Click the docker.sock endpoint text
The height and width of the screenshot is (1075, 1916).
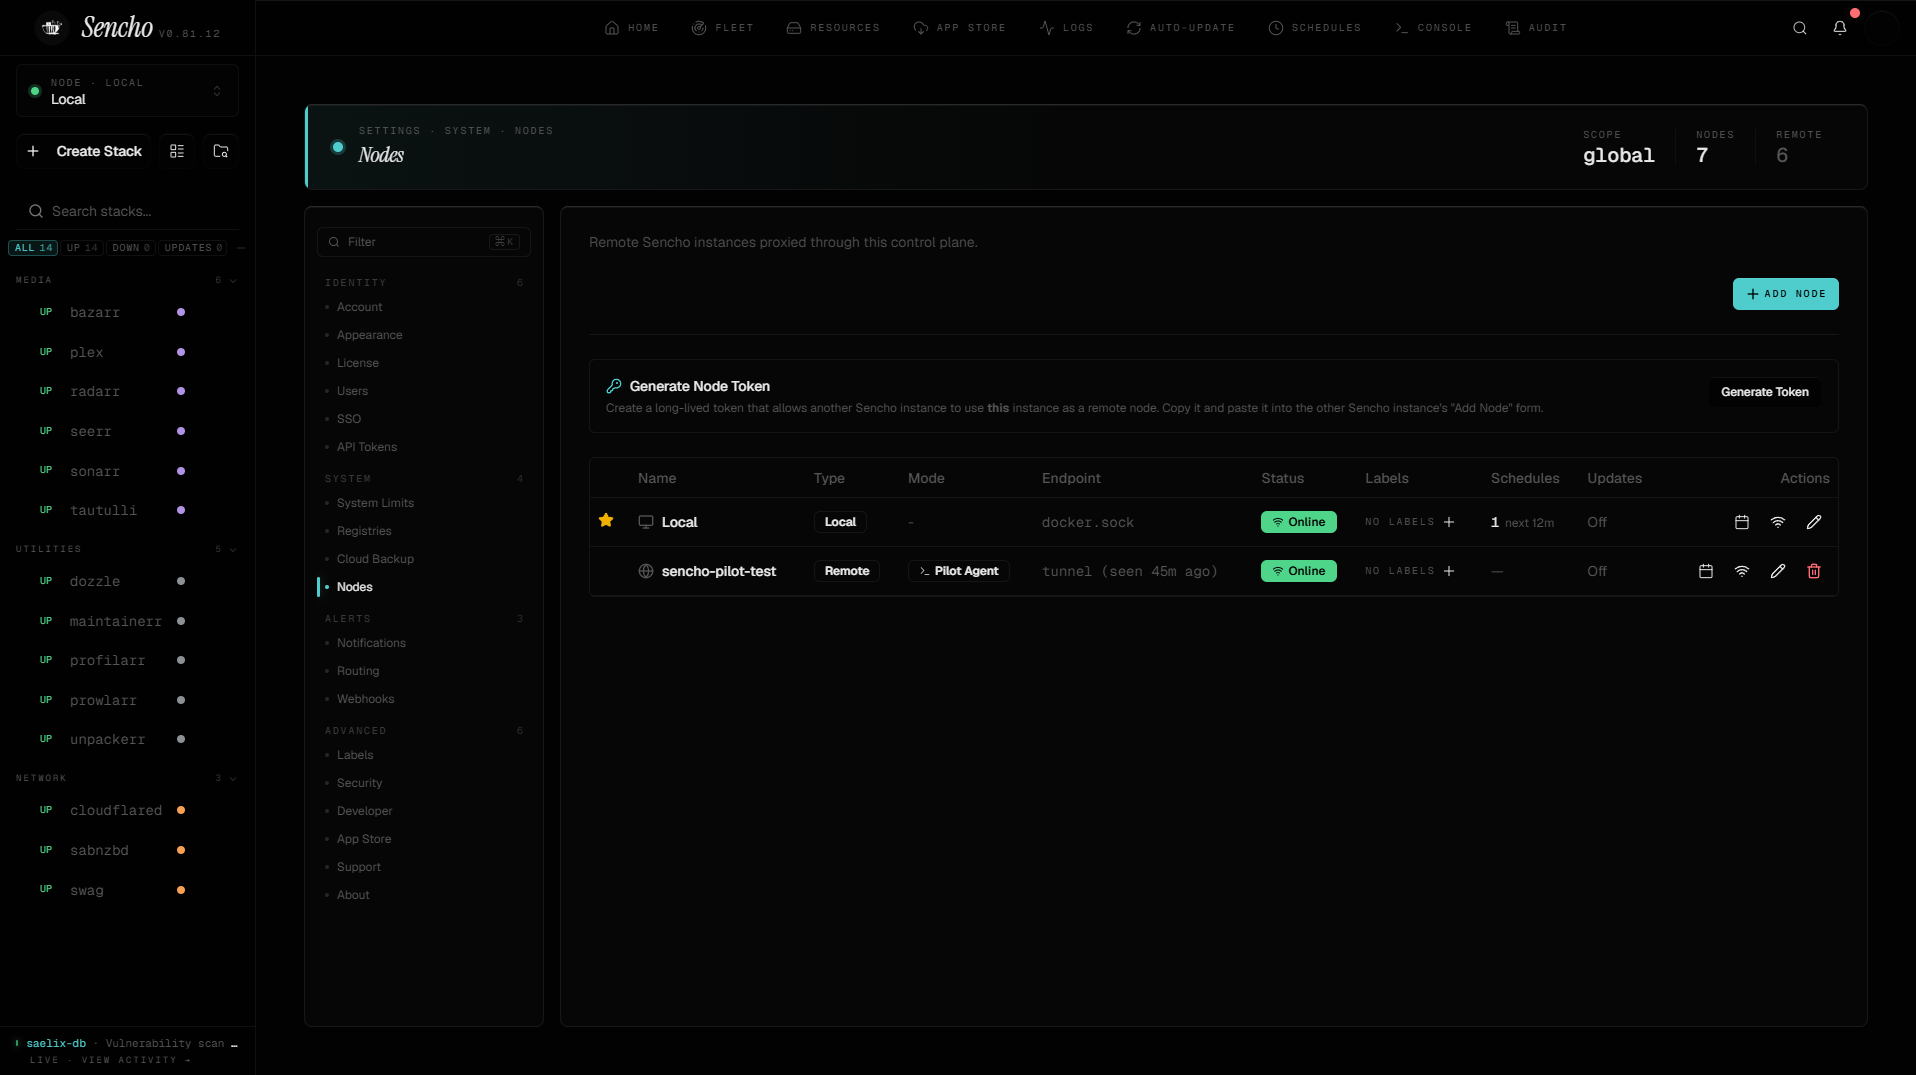[x=1088, y=522]
